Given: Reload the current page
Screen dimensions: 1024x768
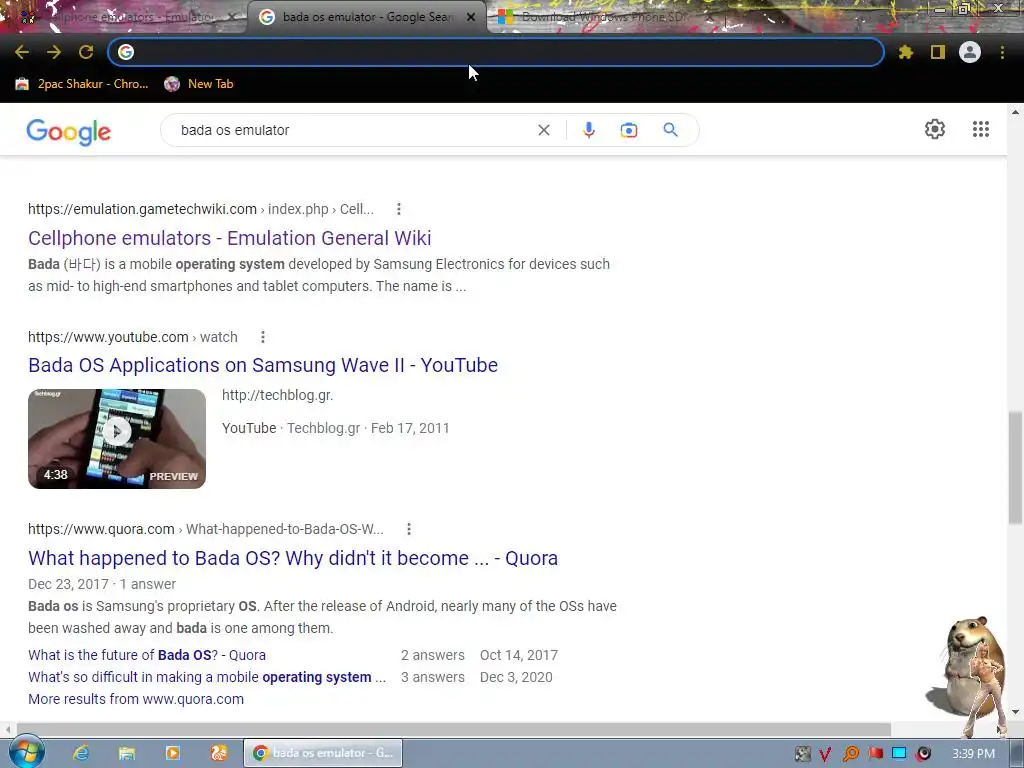Looking at the screenshot, I should click(x=86, y=52).
